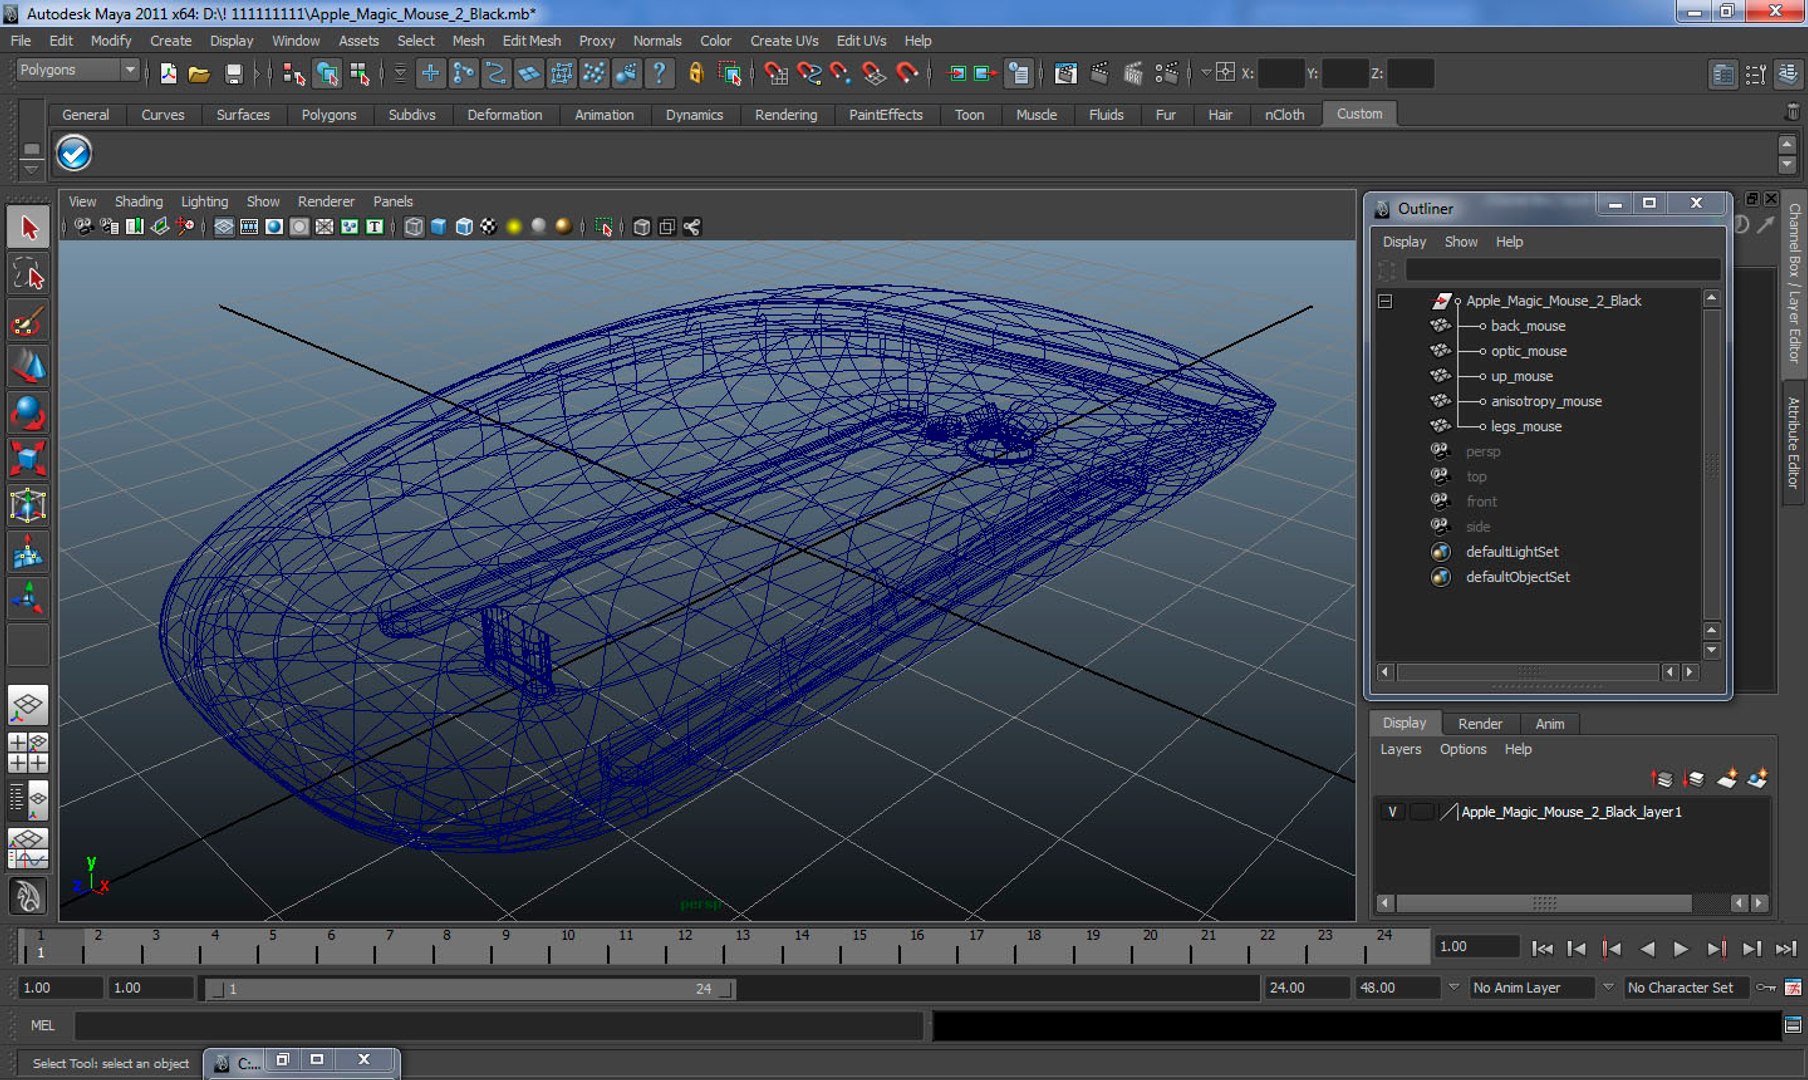Image resolution: width=1808 pixels, height=1080 pixels.
Task: Select the Move tool
Action: 28,367
